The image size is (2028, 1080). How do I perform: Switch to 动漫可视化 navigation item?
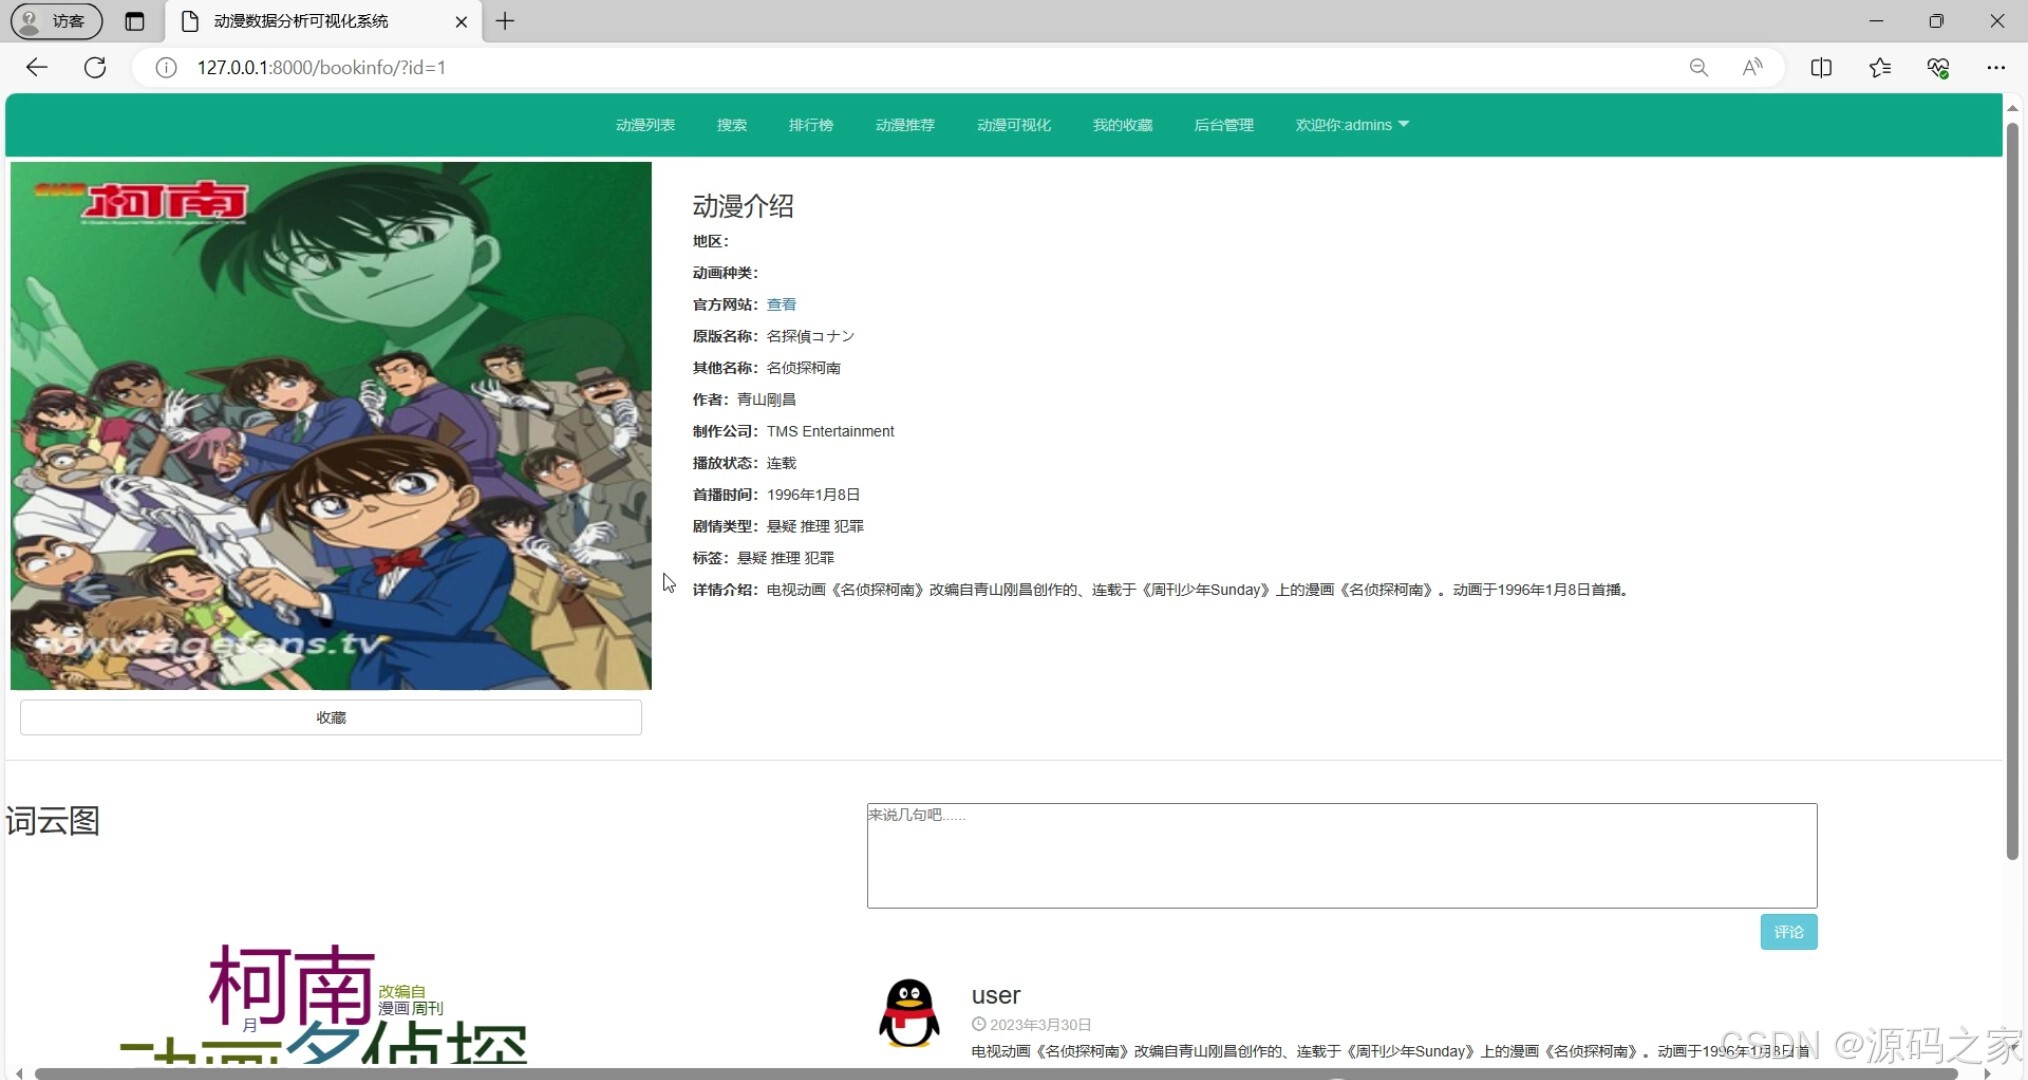point(1013,125)
